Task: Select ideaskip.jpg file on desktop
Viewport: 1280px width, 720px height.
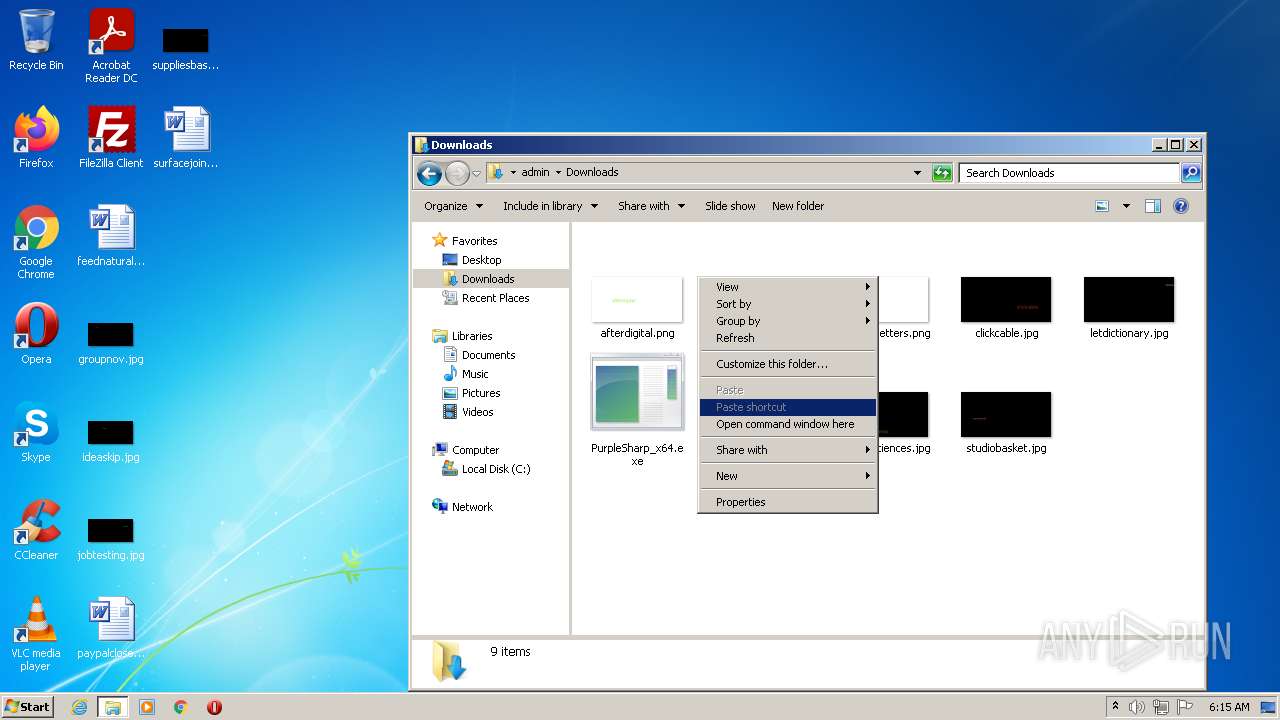Action: pos(111,441)
